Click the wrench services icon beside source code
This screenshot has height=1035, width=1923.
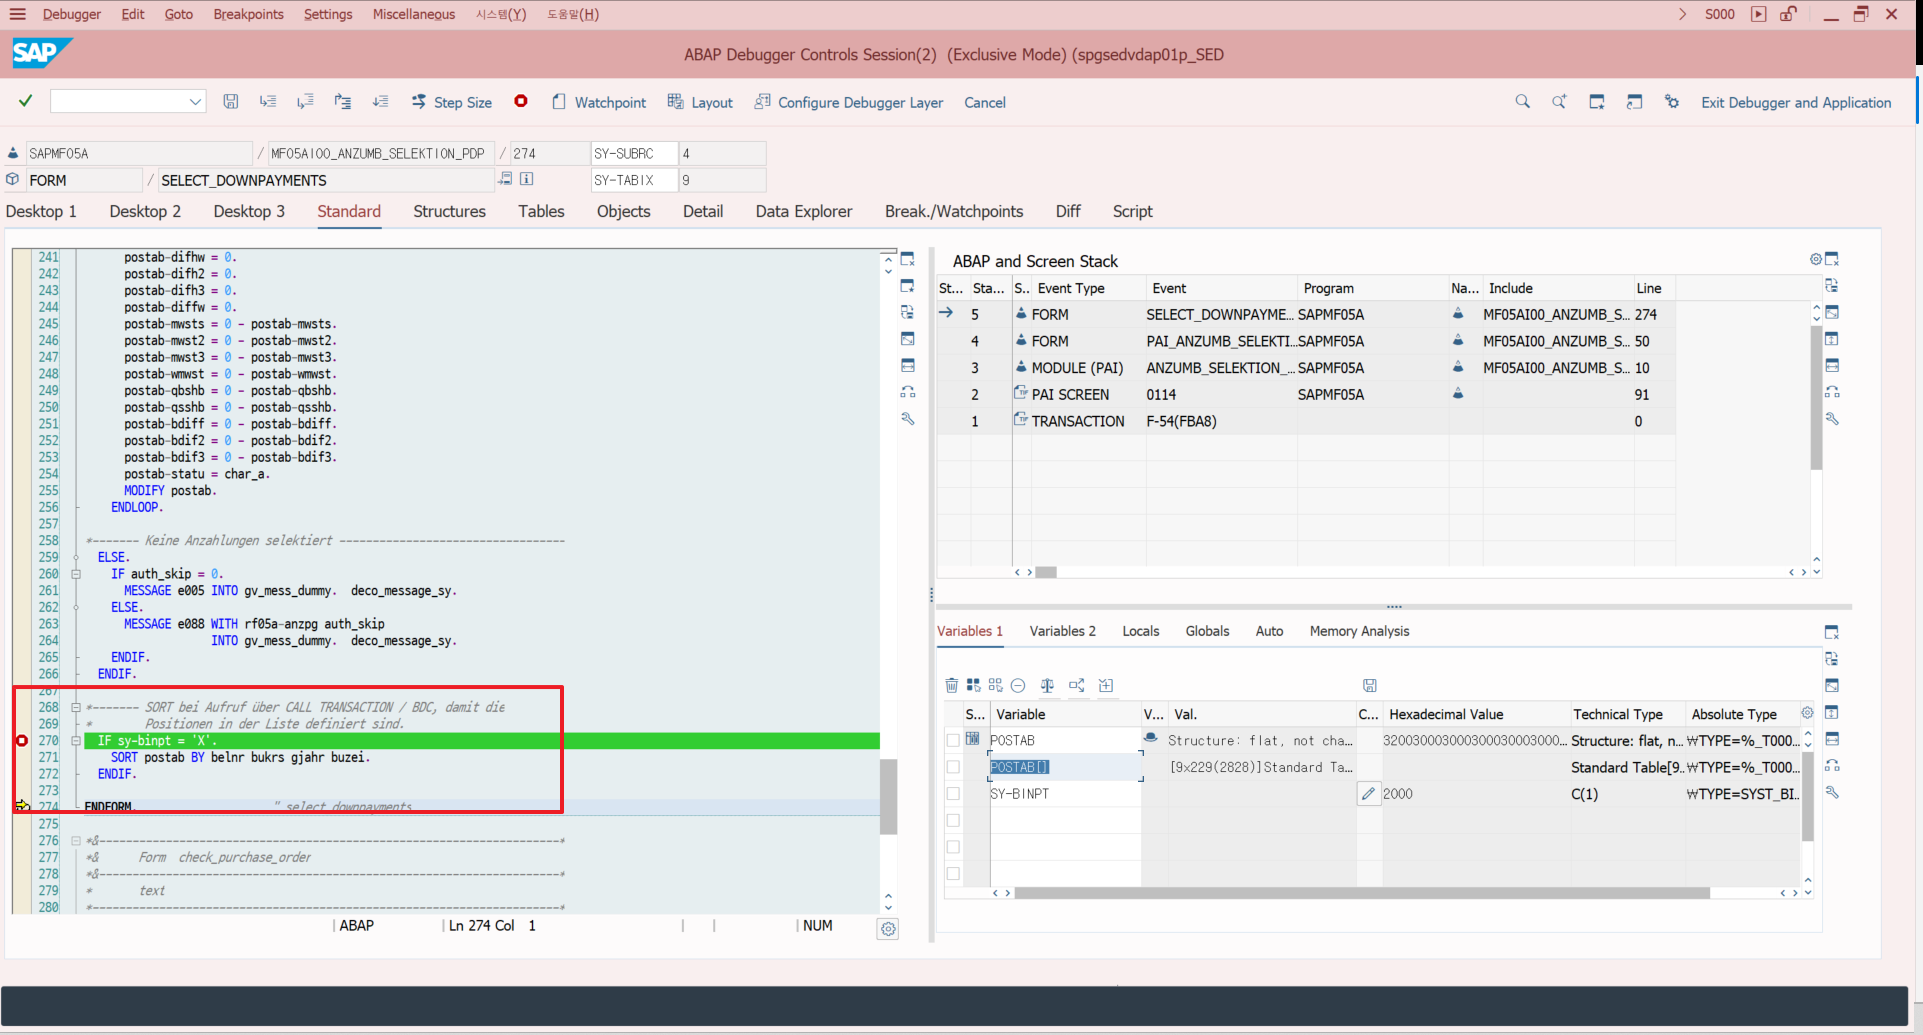908,419
